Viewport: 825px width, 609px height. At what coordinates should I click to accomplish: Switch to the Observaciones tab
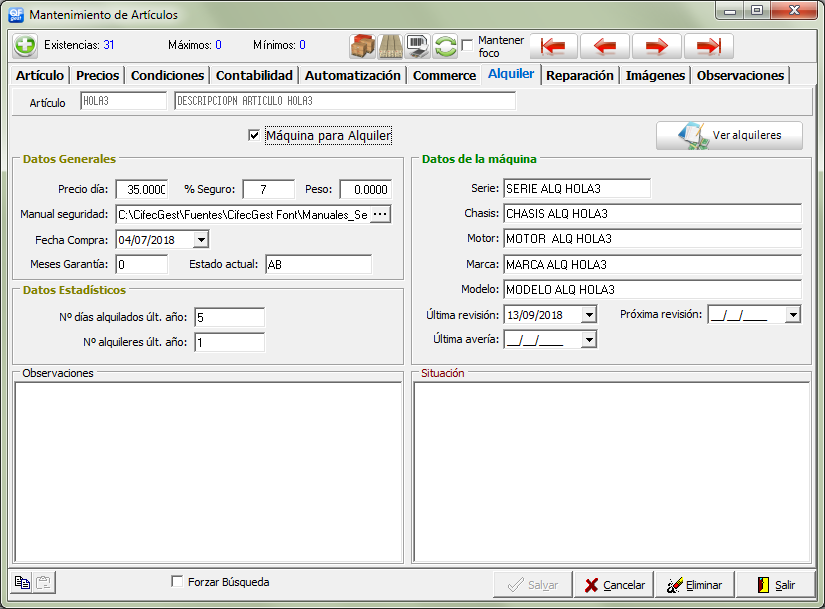pyautogui.click(x=740, y=75)
